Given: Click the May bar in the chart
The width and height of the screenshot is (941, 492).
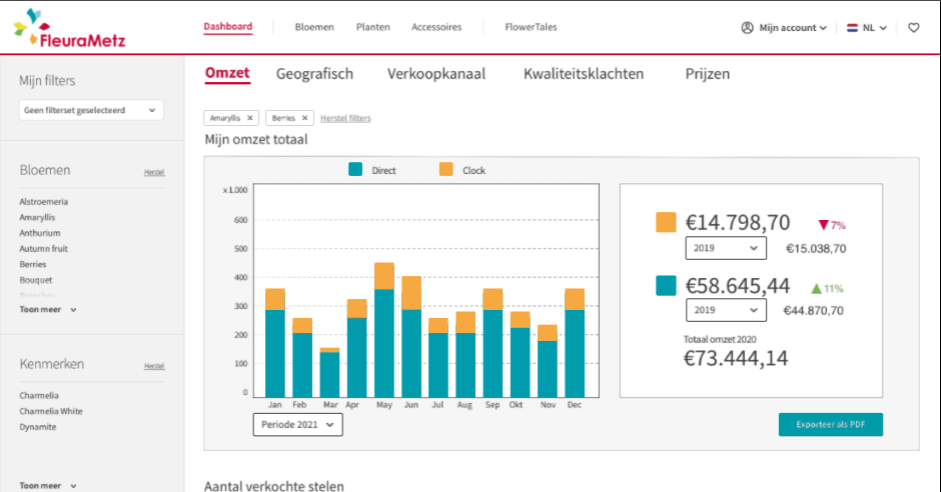Looking at the screenshot, I should [x=384, y=330].
